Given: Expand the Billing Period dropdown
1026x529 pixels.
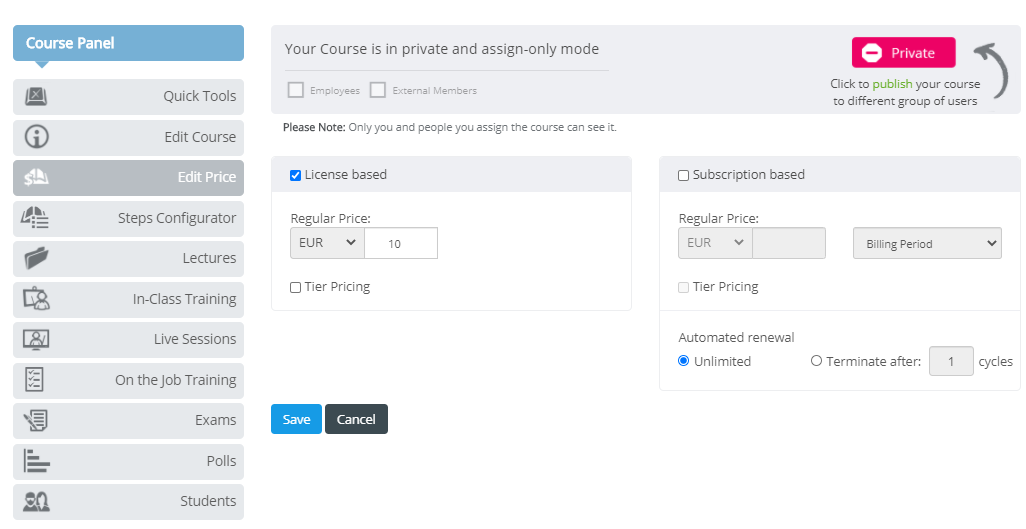Looking at the screenshot, I should coord(927,244).
